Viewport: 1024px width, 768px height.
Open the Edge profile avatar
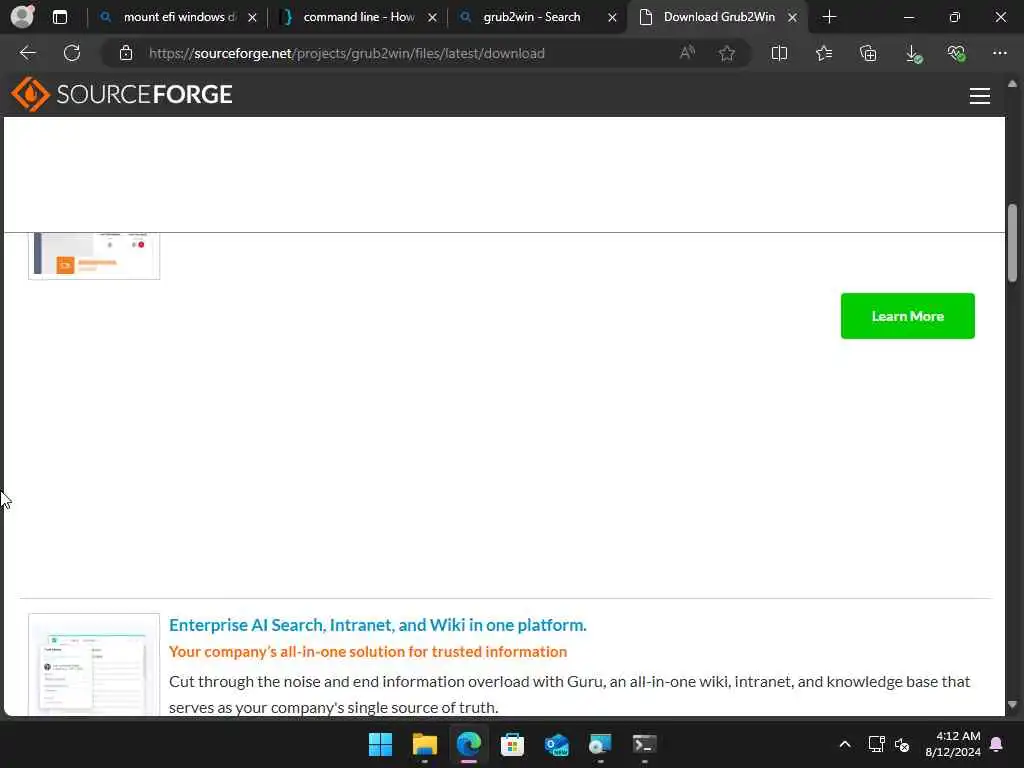(x=22, y=16)
